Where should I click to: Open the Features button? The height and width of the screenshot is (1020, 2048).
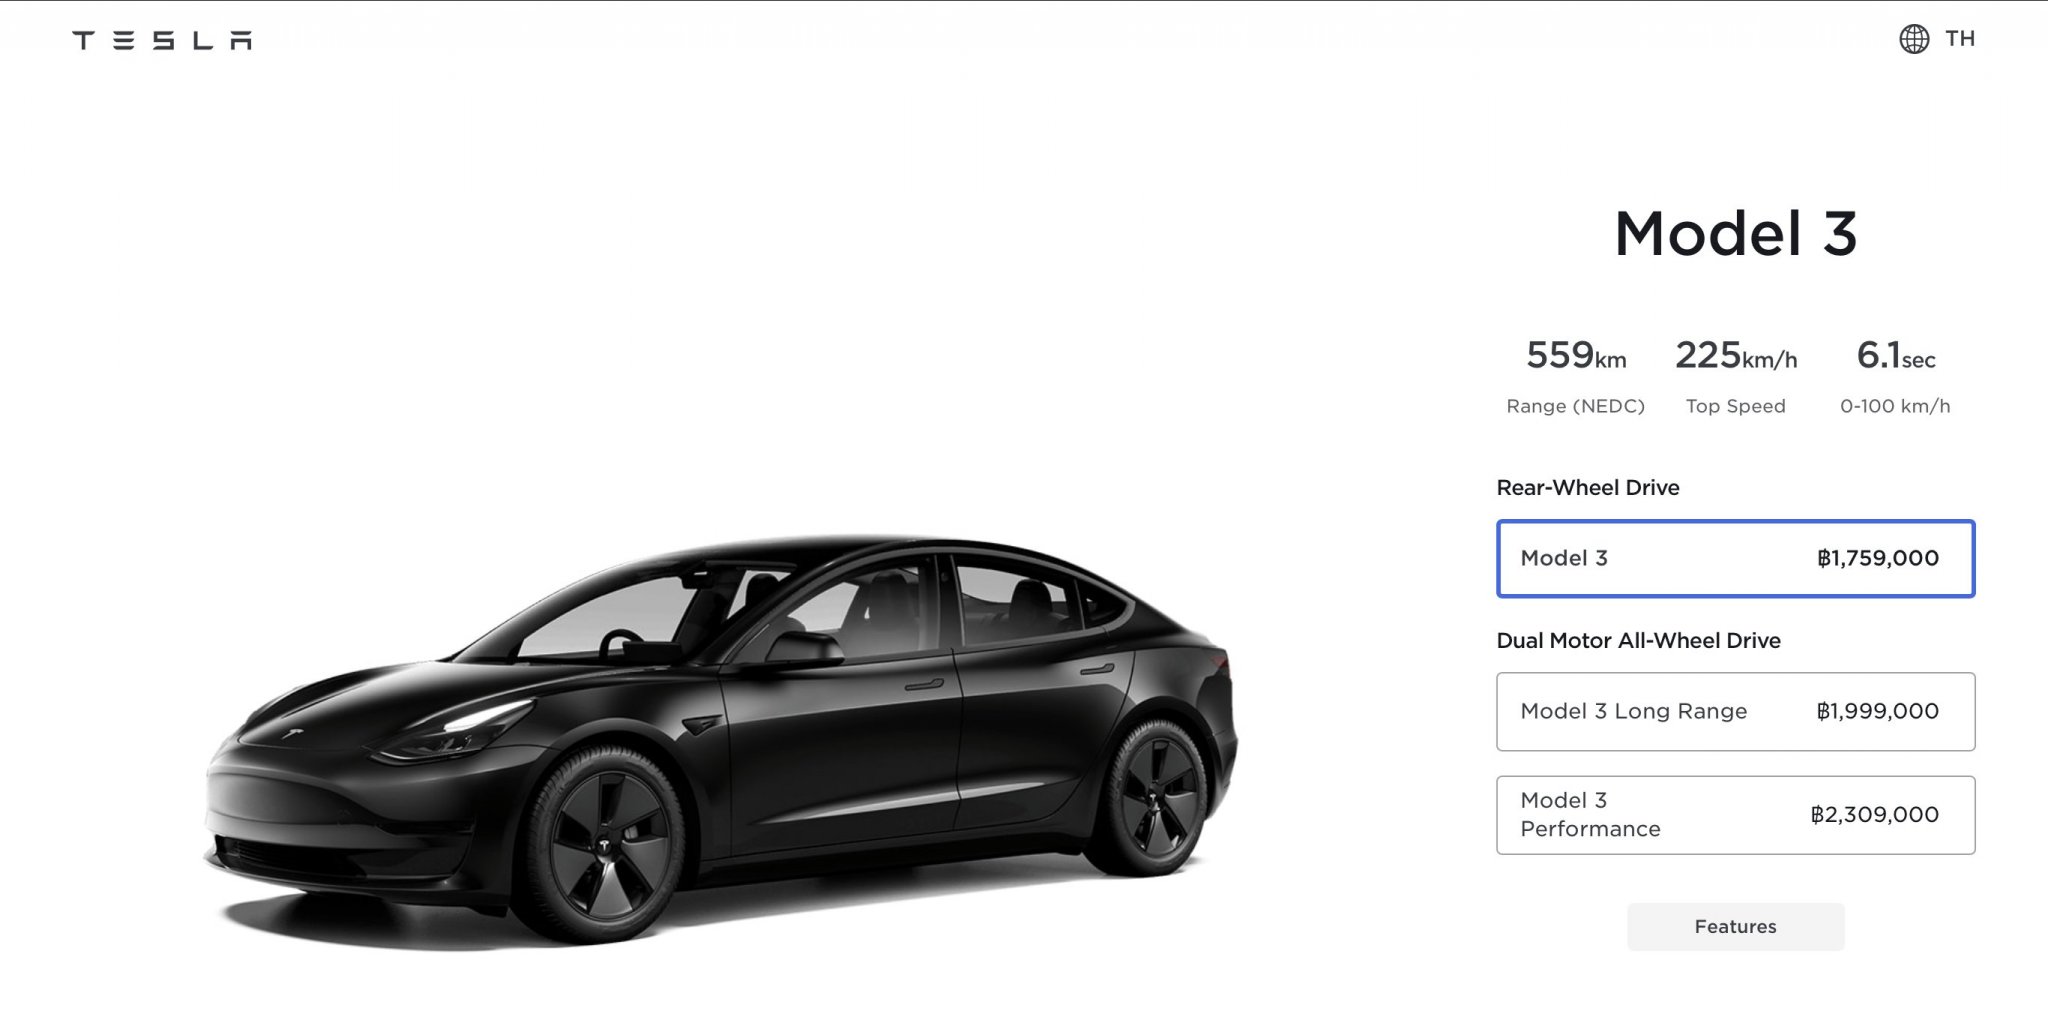coord(1735,927)
